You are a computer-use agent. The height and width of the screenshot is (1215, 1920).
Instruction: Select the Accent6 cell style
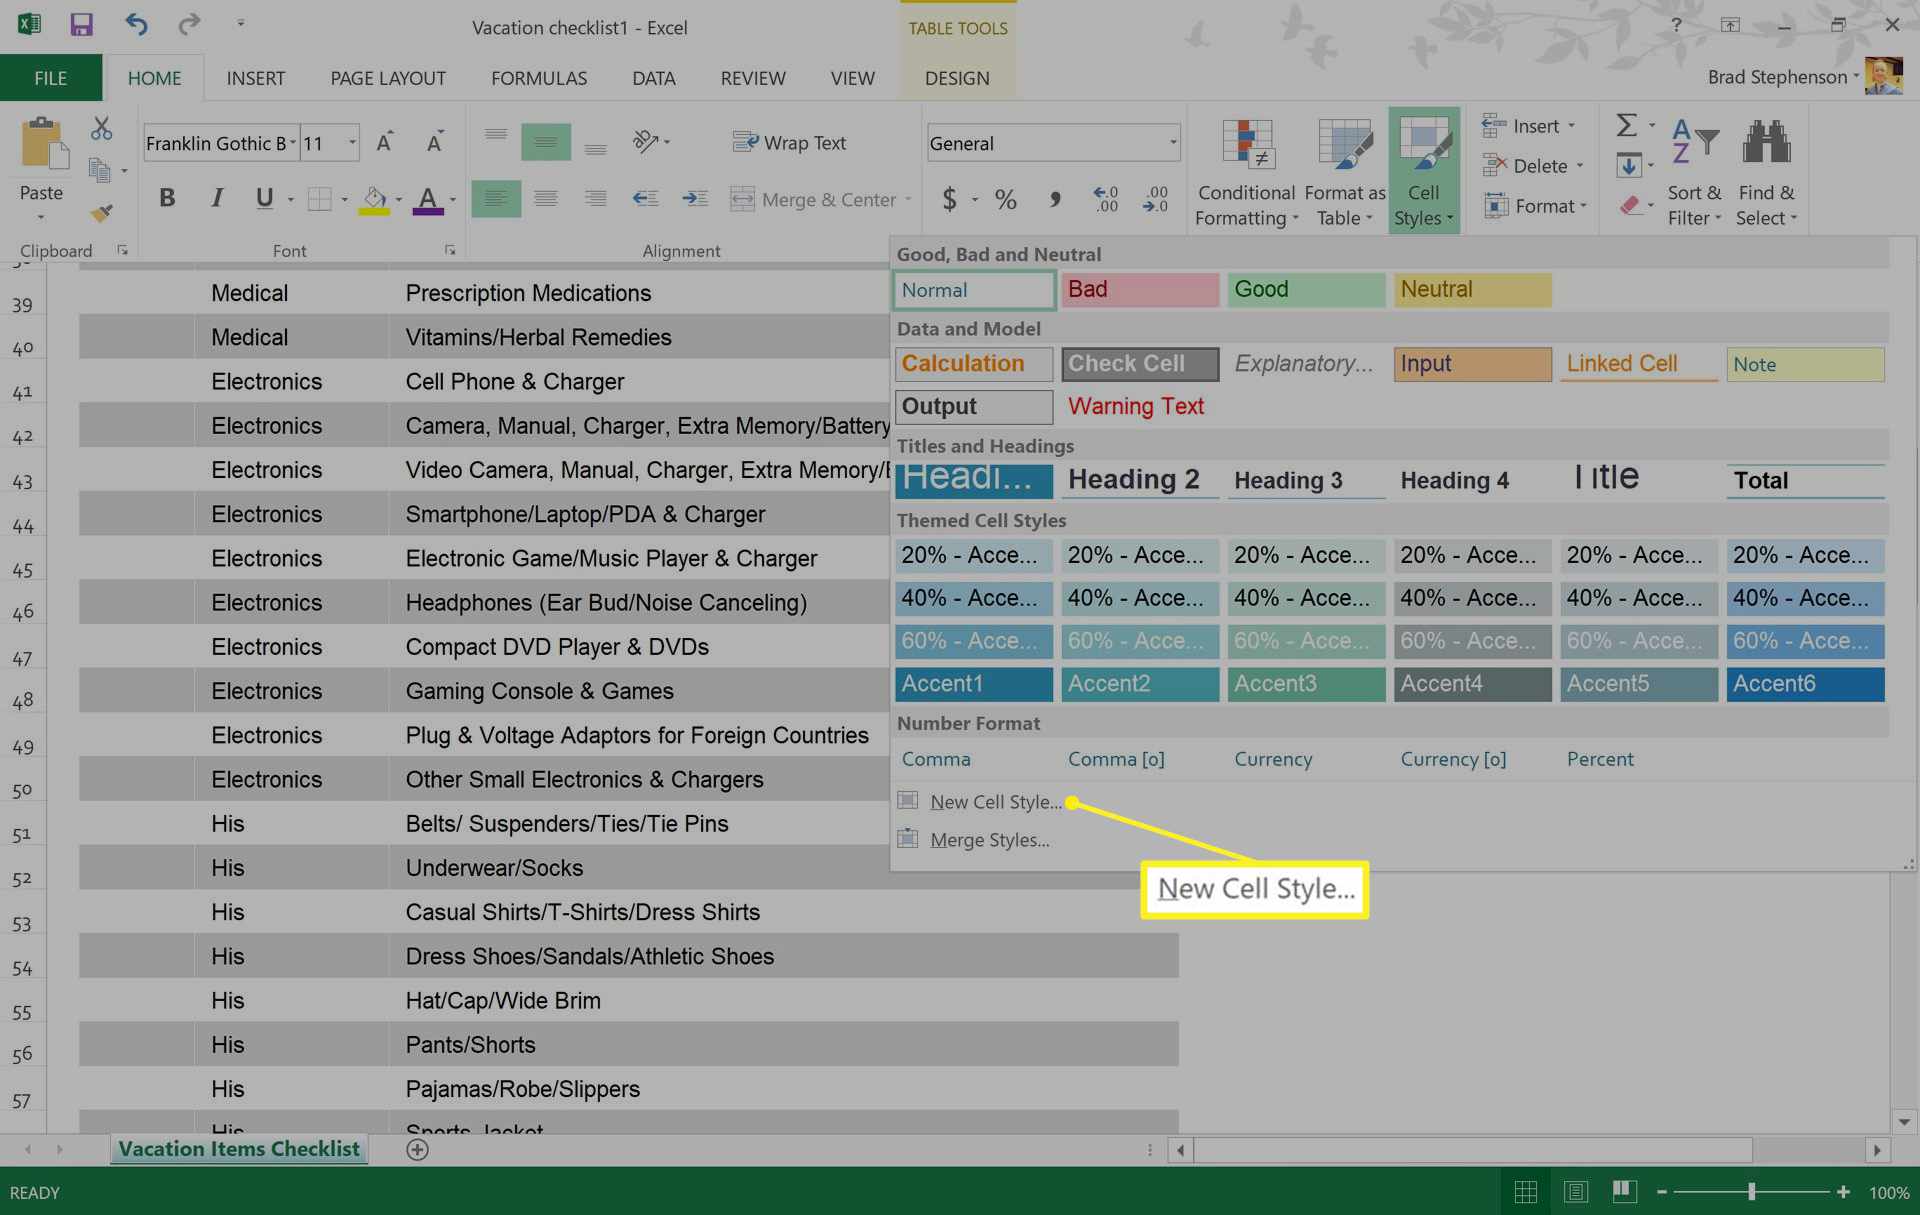tap(1807, 684)
